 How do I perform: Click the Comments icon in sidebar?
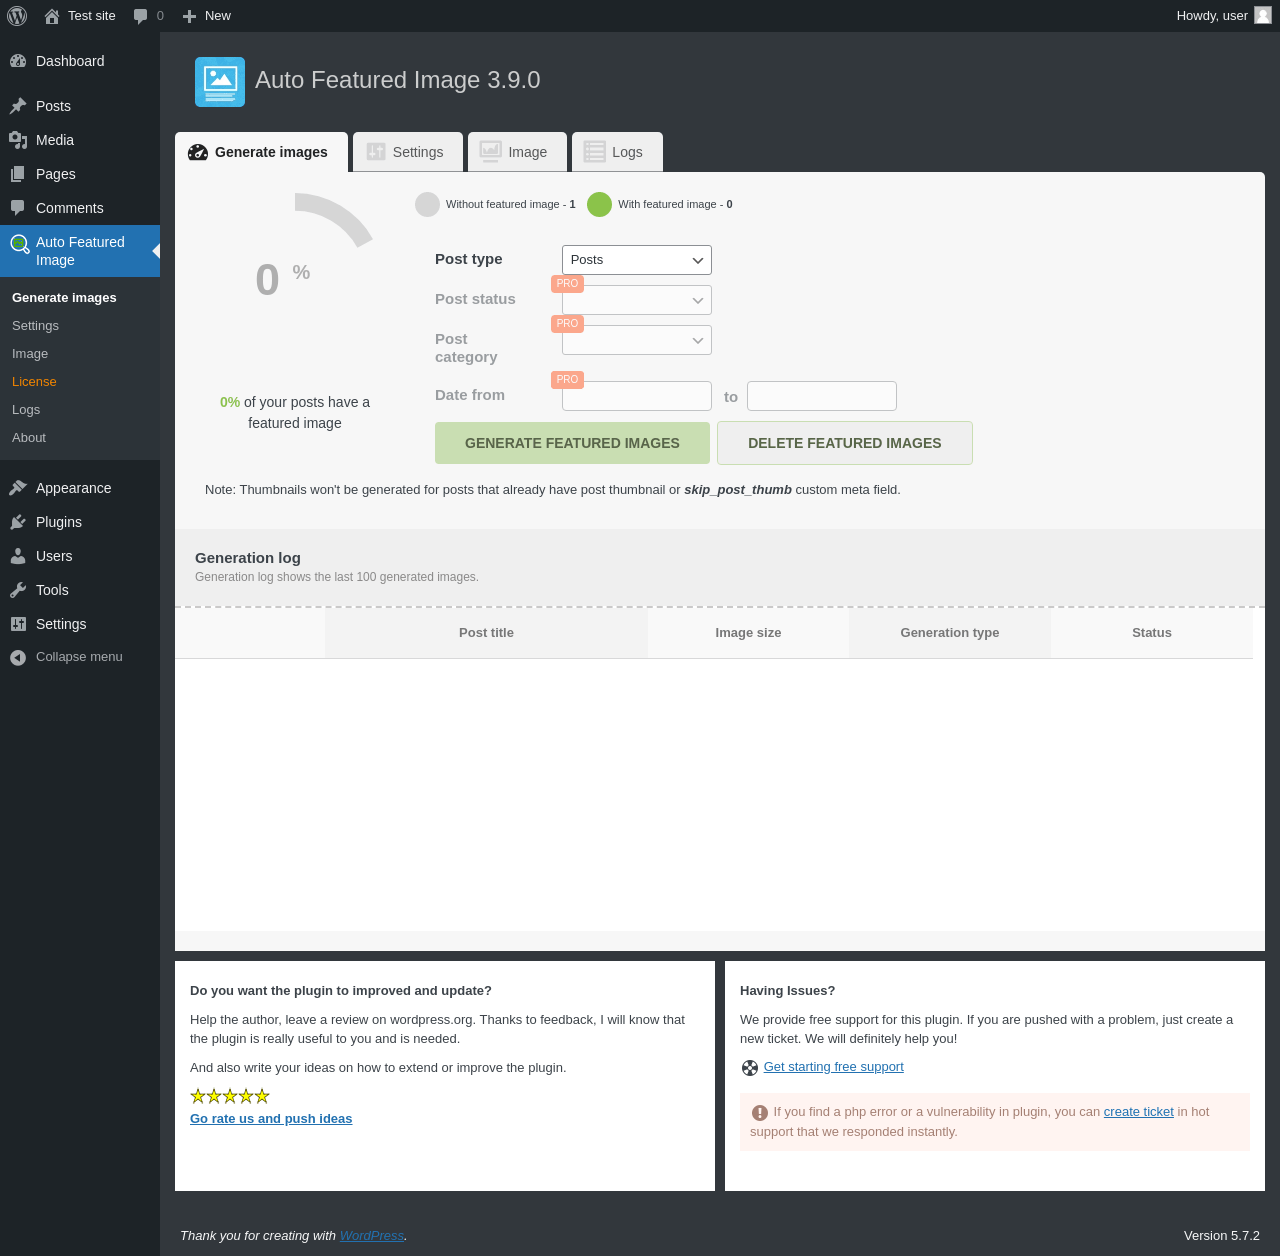tap(18, 208)
